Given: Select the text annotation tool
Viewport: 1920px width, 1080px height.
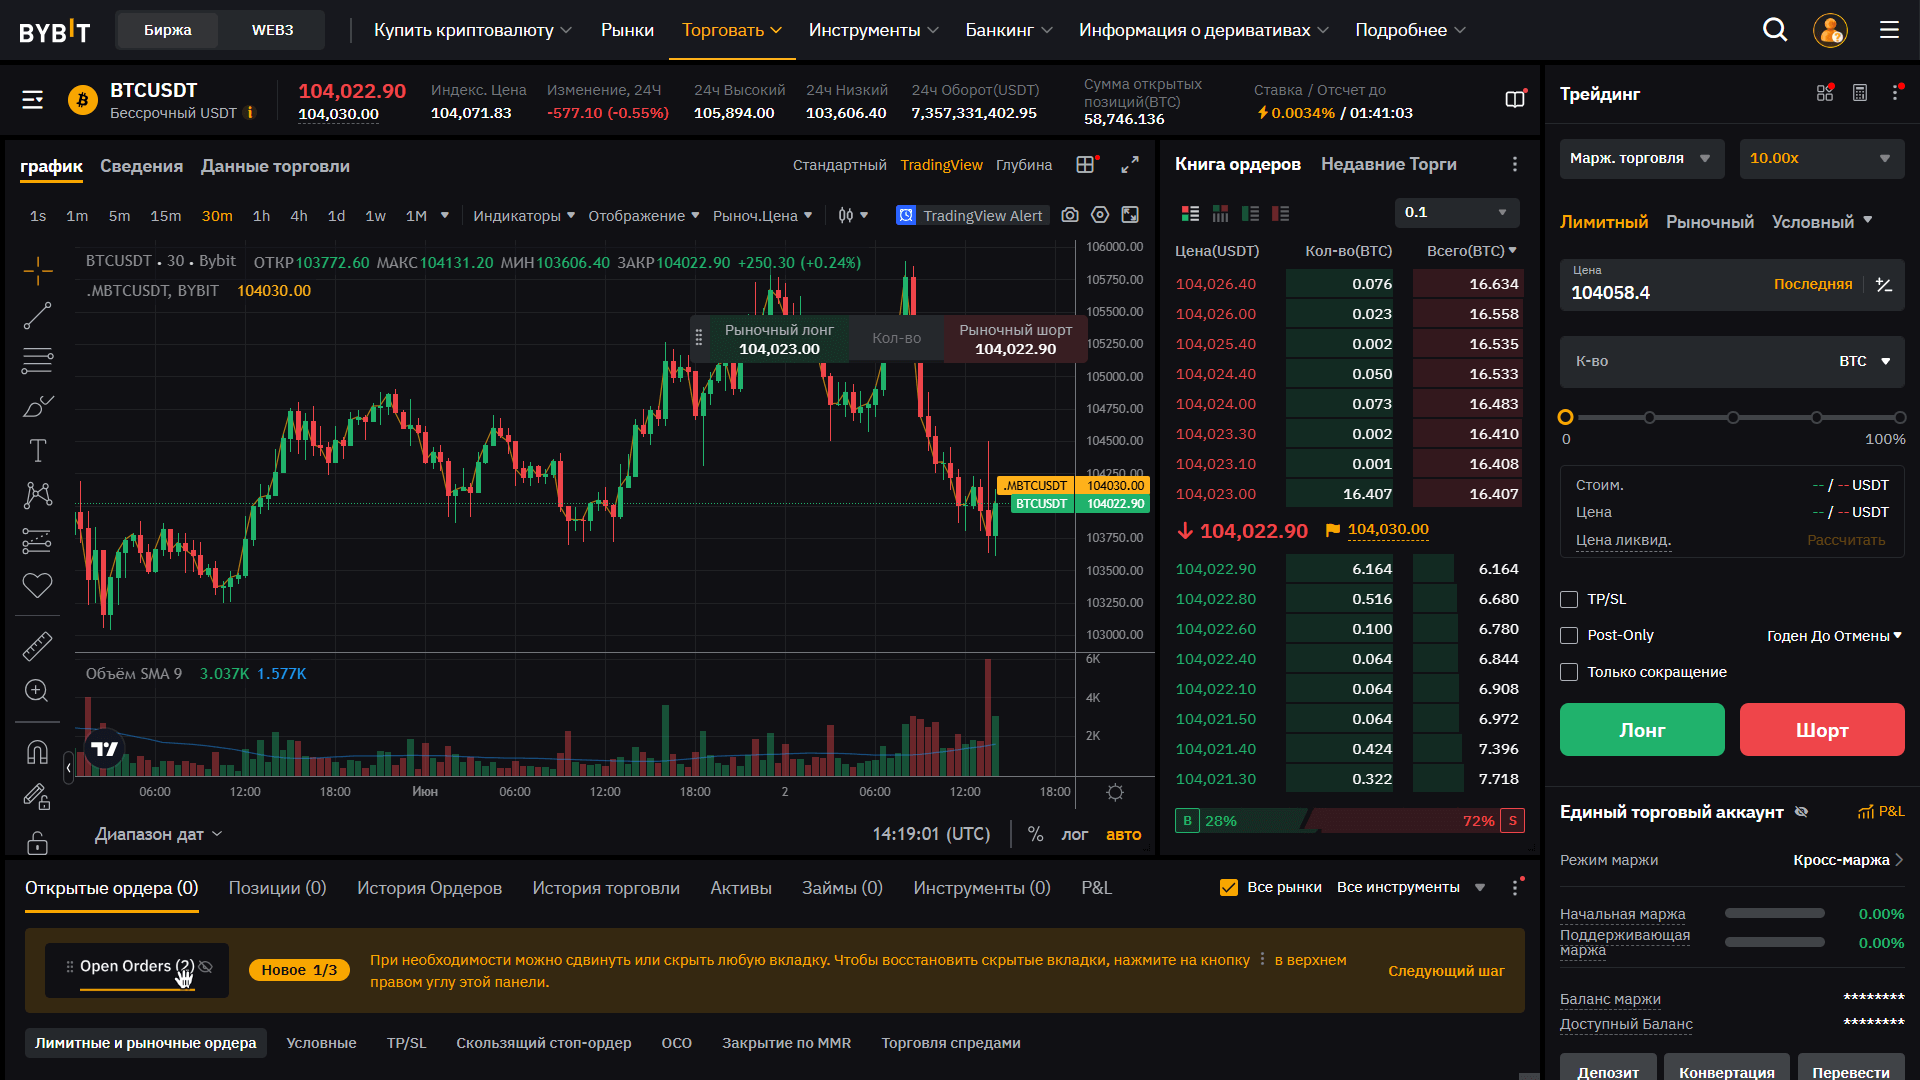Looking at the screenshot, I should pos(37,451).
